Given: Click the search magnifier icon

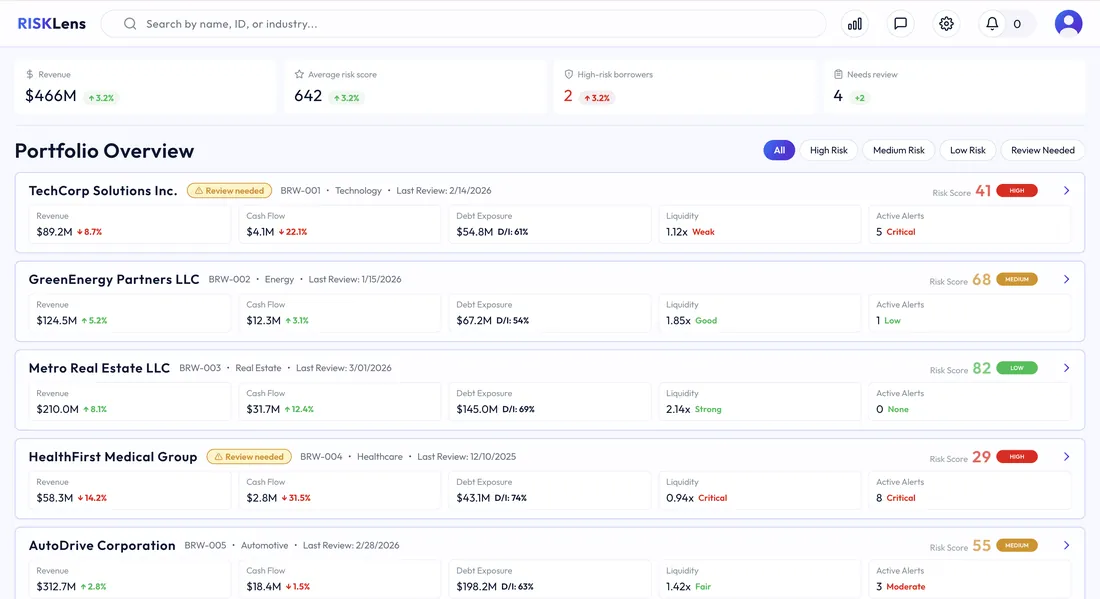Looking at the screenshot, I should (x=130, y=24).
